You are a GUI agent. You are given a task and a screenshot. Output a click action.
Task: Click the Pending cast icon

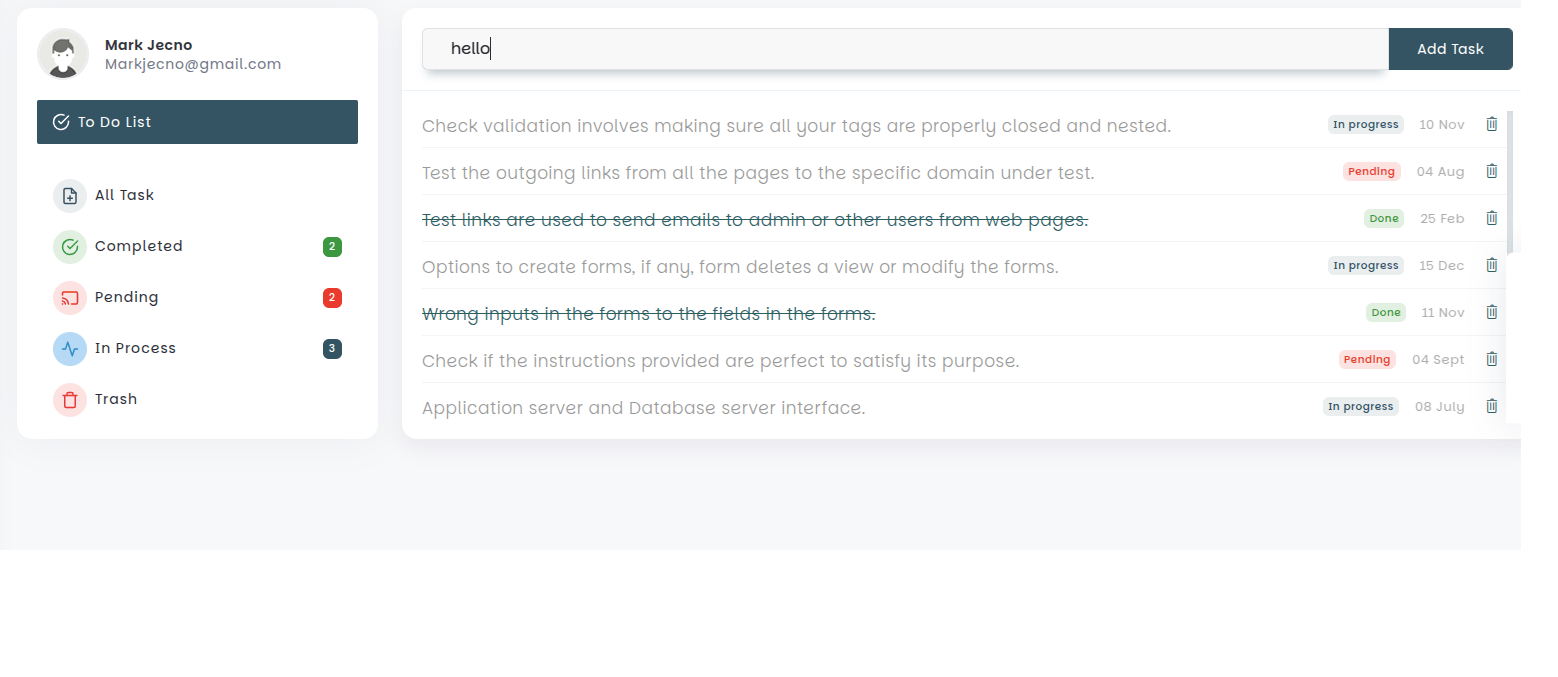pos(70,298)
